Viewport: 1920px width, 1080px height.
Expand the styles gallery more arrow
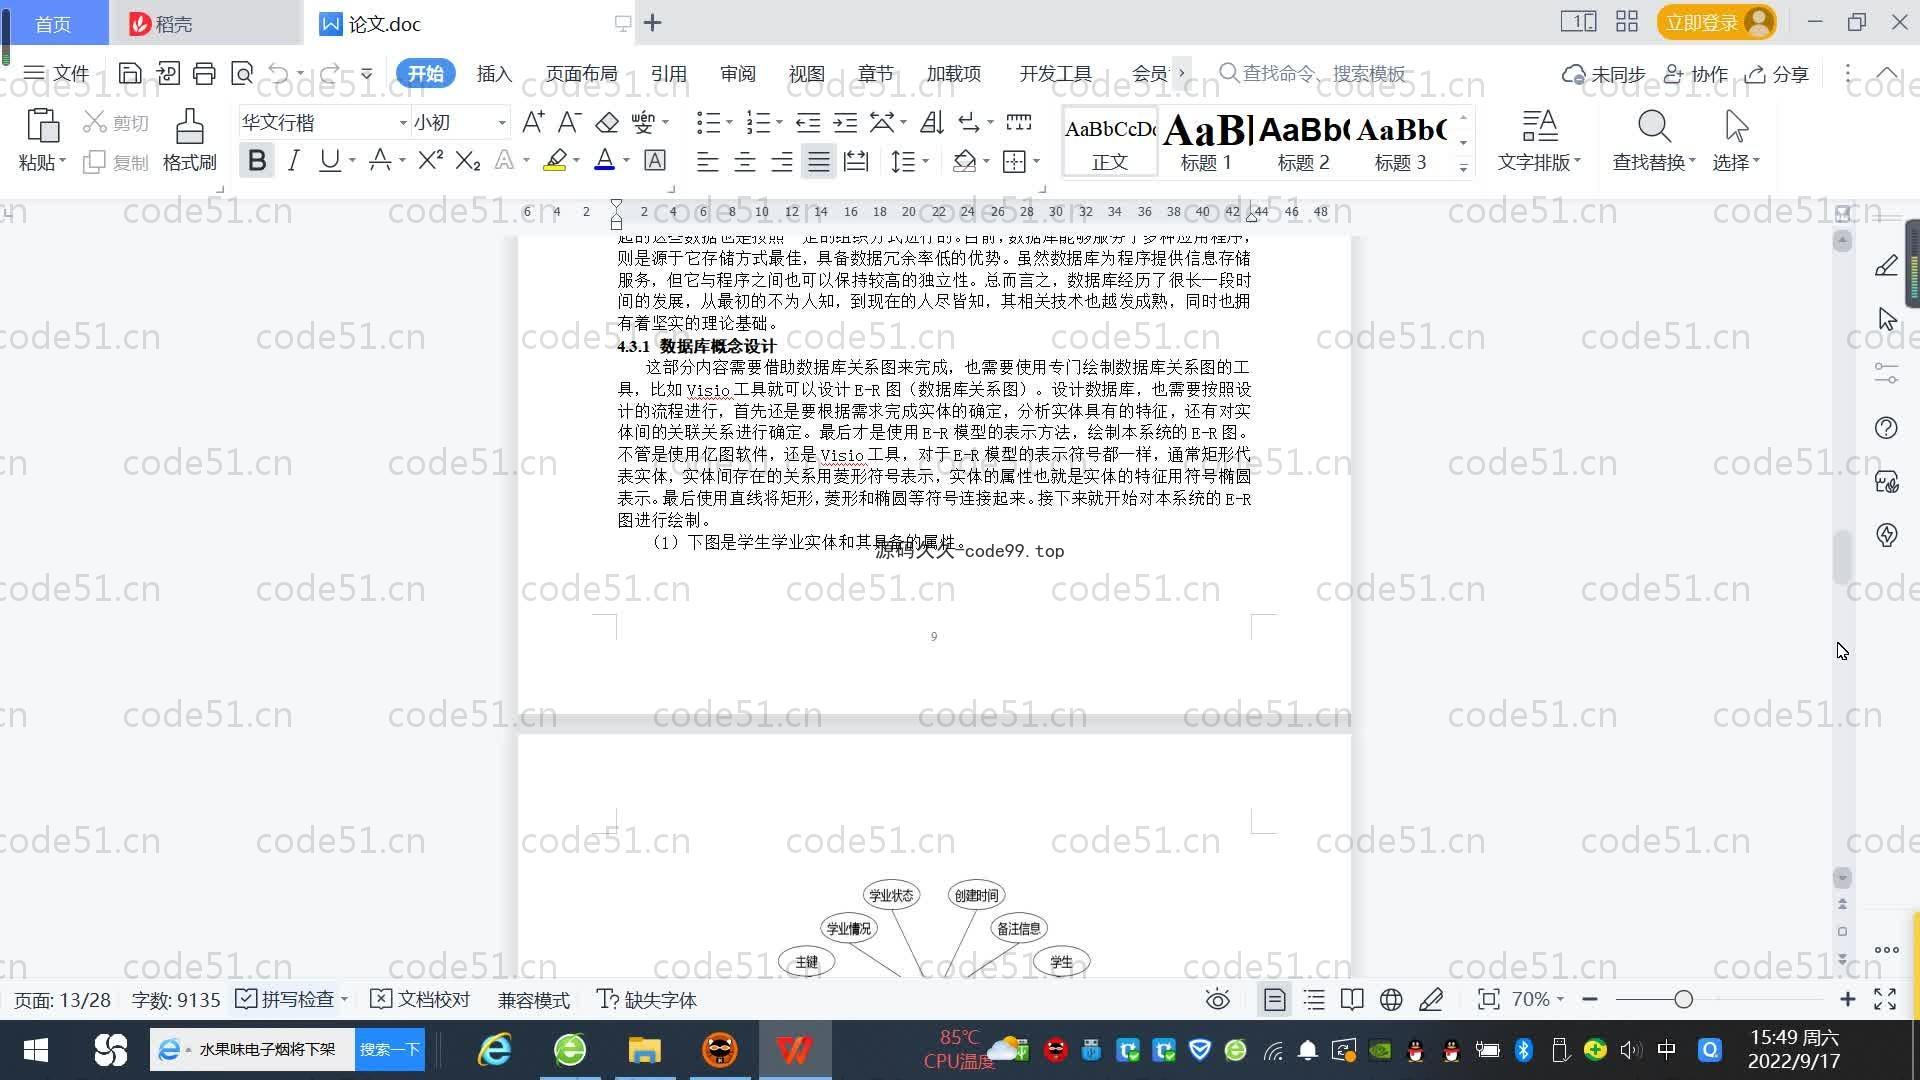pyautogui.click(x=1463, y=168)
